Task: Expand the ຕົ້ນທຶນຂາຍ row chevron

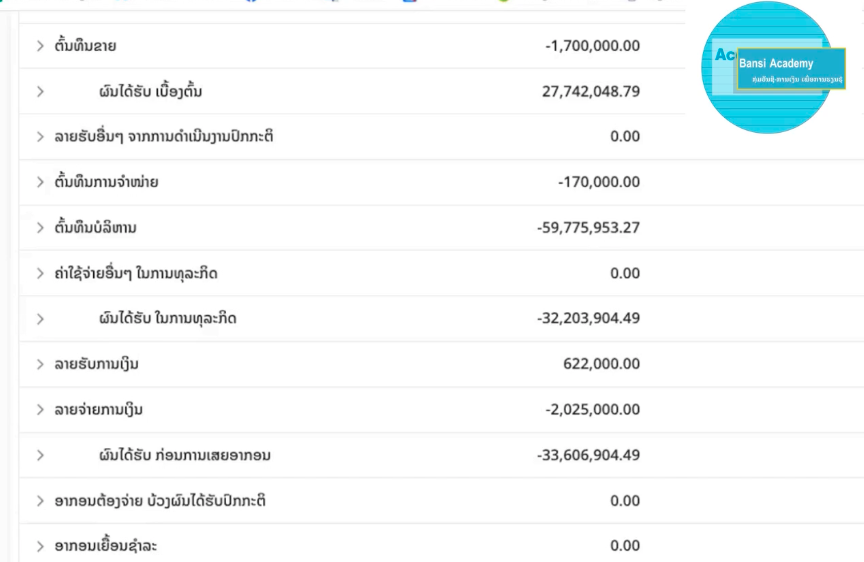Action: point(40,46)
